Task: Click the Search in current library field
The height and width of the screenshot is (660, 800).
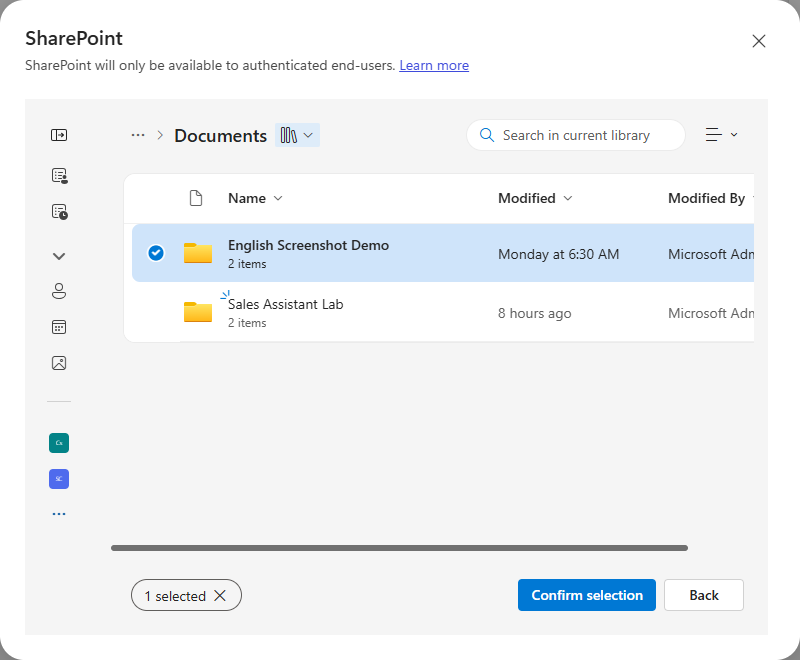Action: point(576,135)
